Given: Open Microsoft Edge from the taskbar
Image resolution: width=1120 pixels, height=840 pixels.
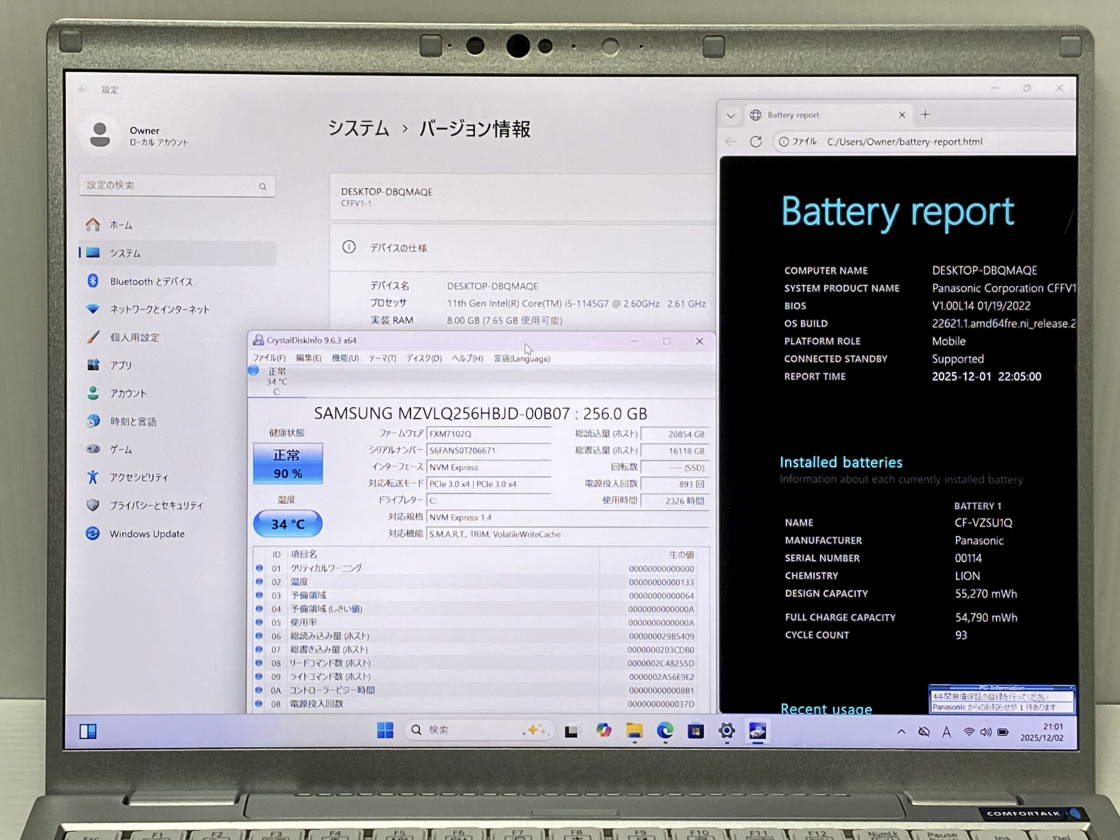Looking at the screenshot, I should (x=665, y=731).
